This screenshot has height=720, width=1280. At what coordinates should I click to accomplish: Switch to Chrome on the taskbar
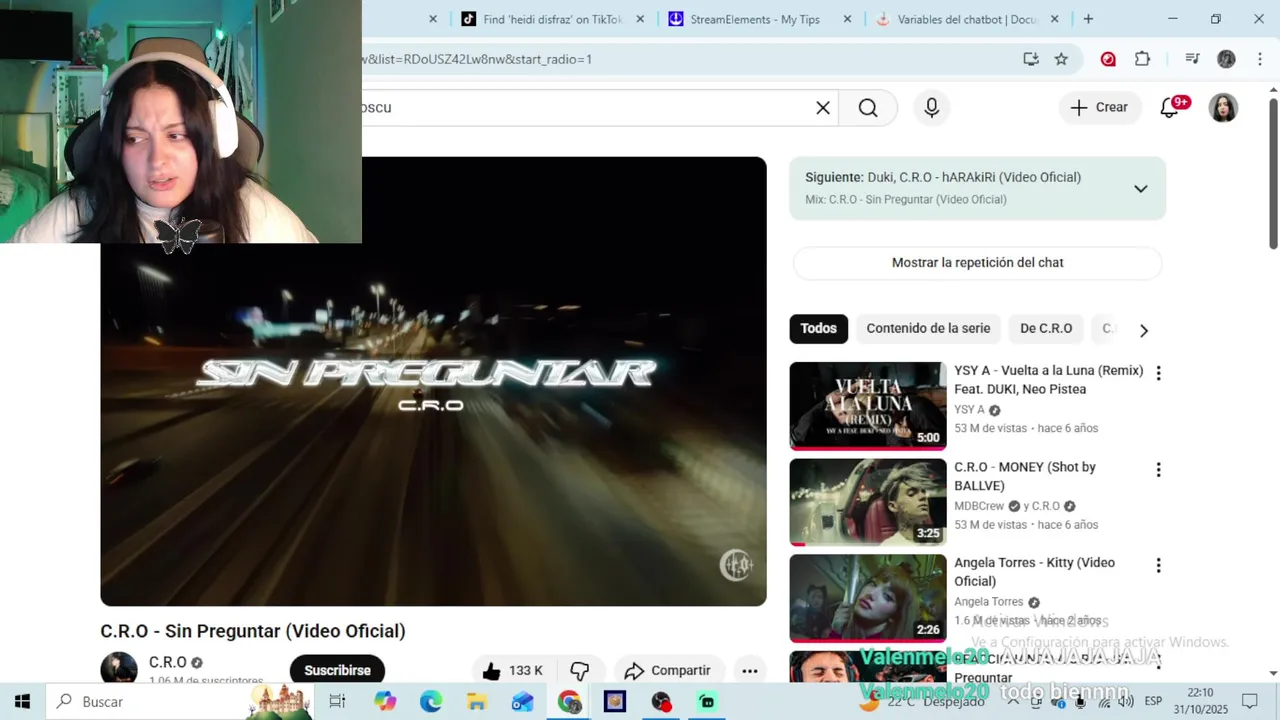(x=569, y=702)
